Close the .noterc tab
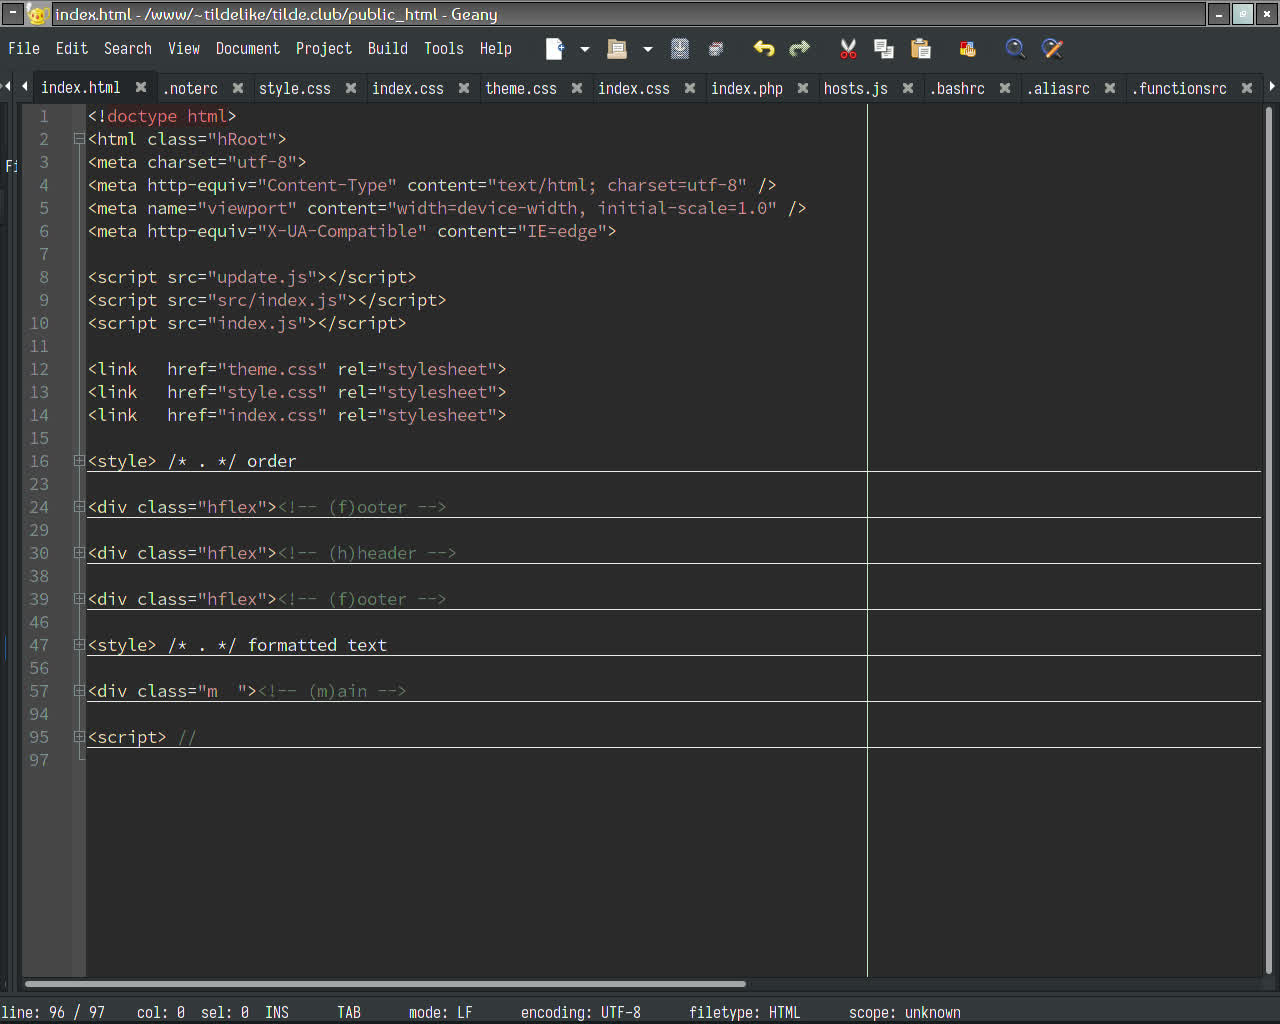The image size is (1280, 1024). click(238, 88)
